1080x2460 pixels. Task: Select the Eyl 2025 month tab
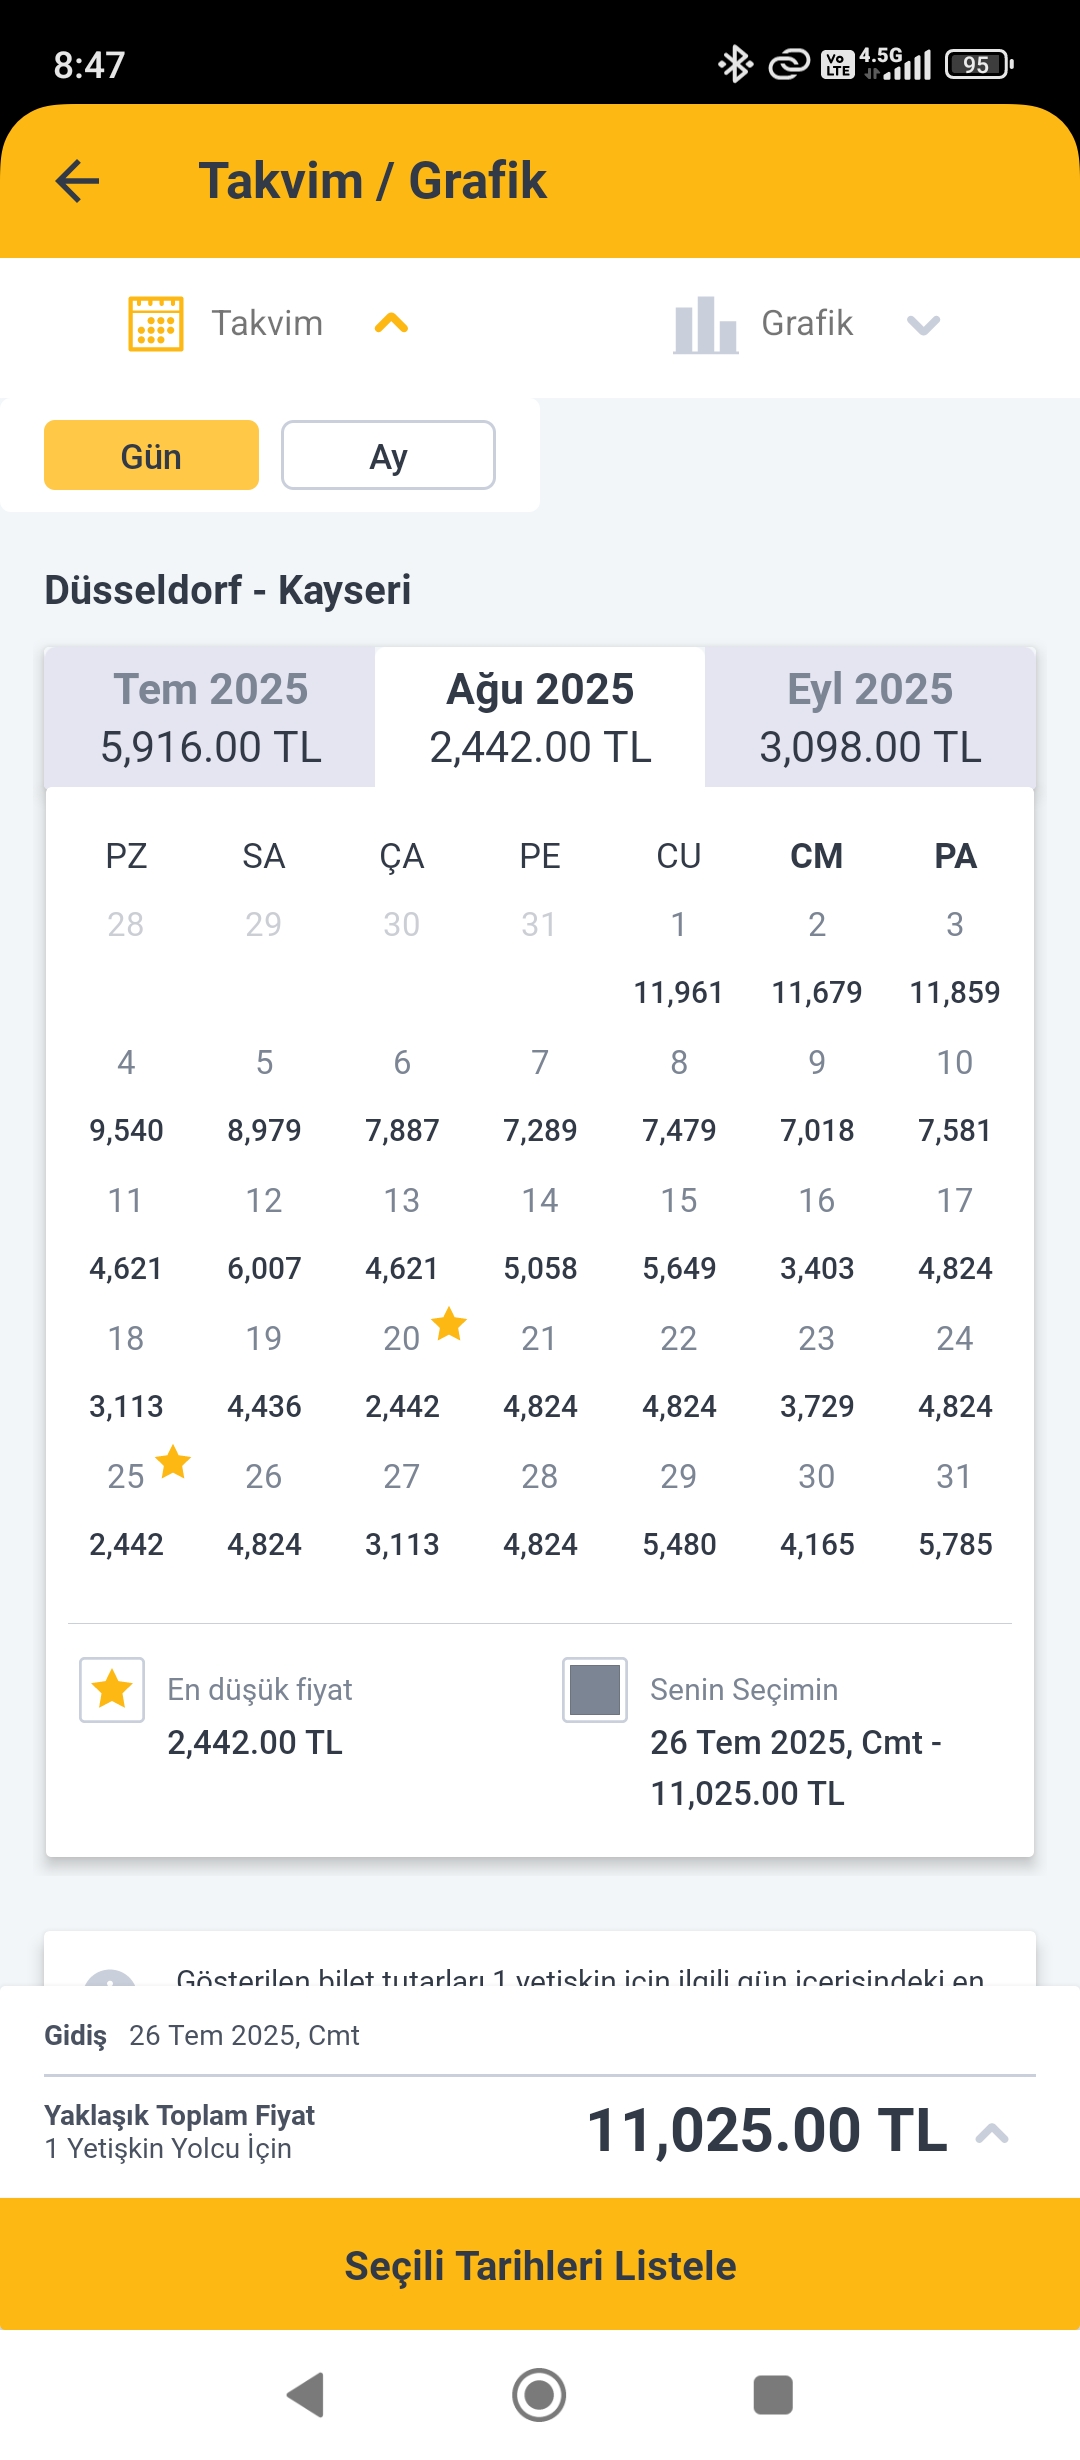point(870,717)
